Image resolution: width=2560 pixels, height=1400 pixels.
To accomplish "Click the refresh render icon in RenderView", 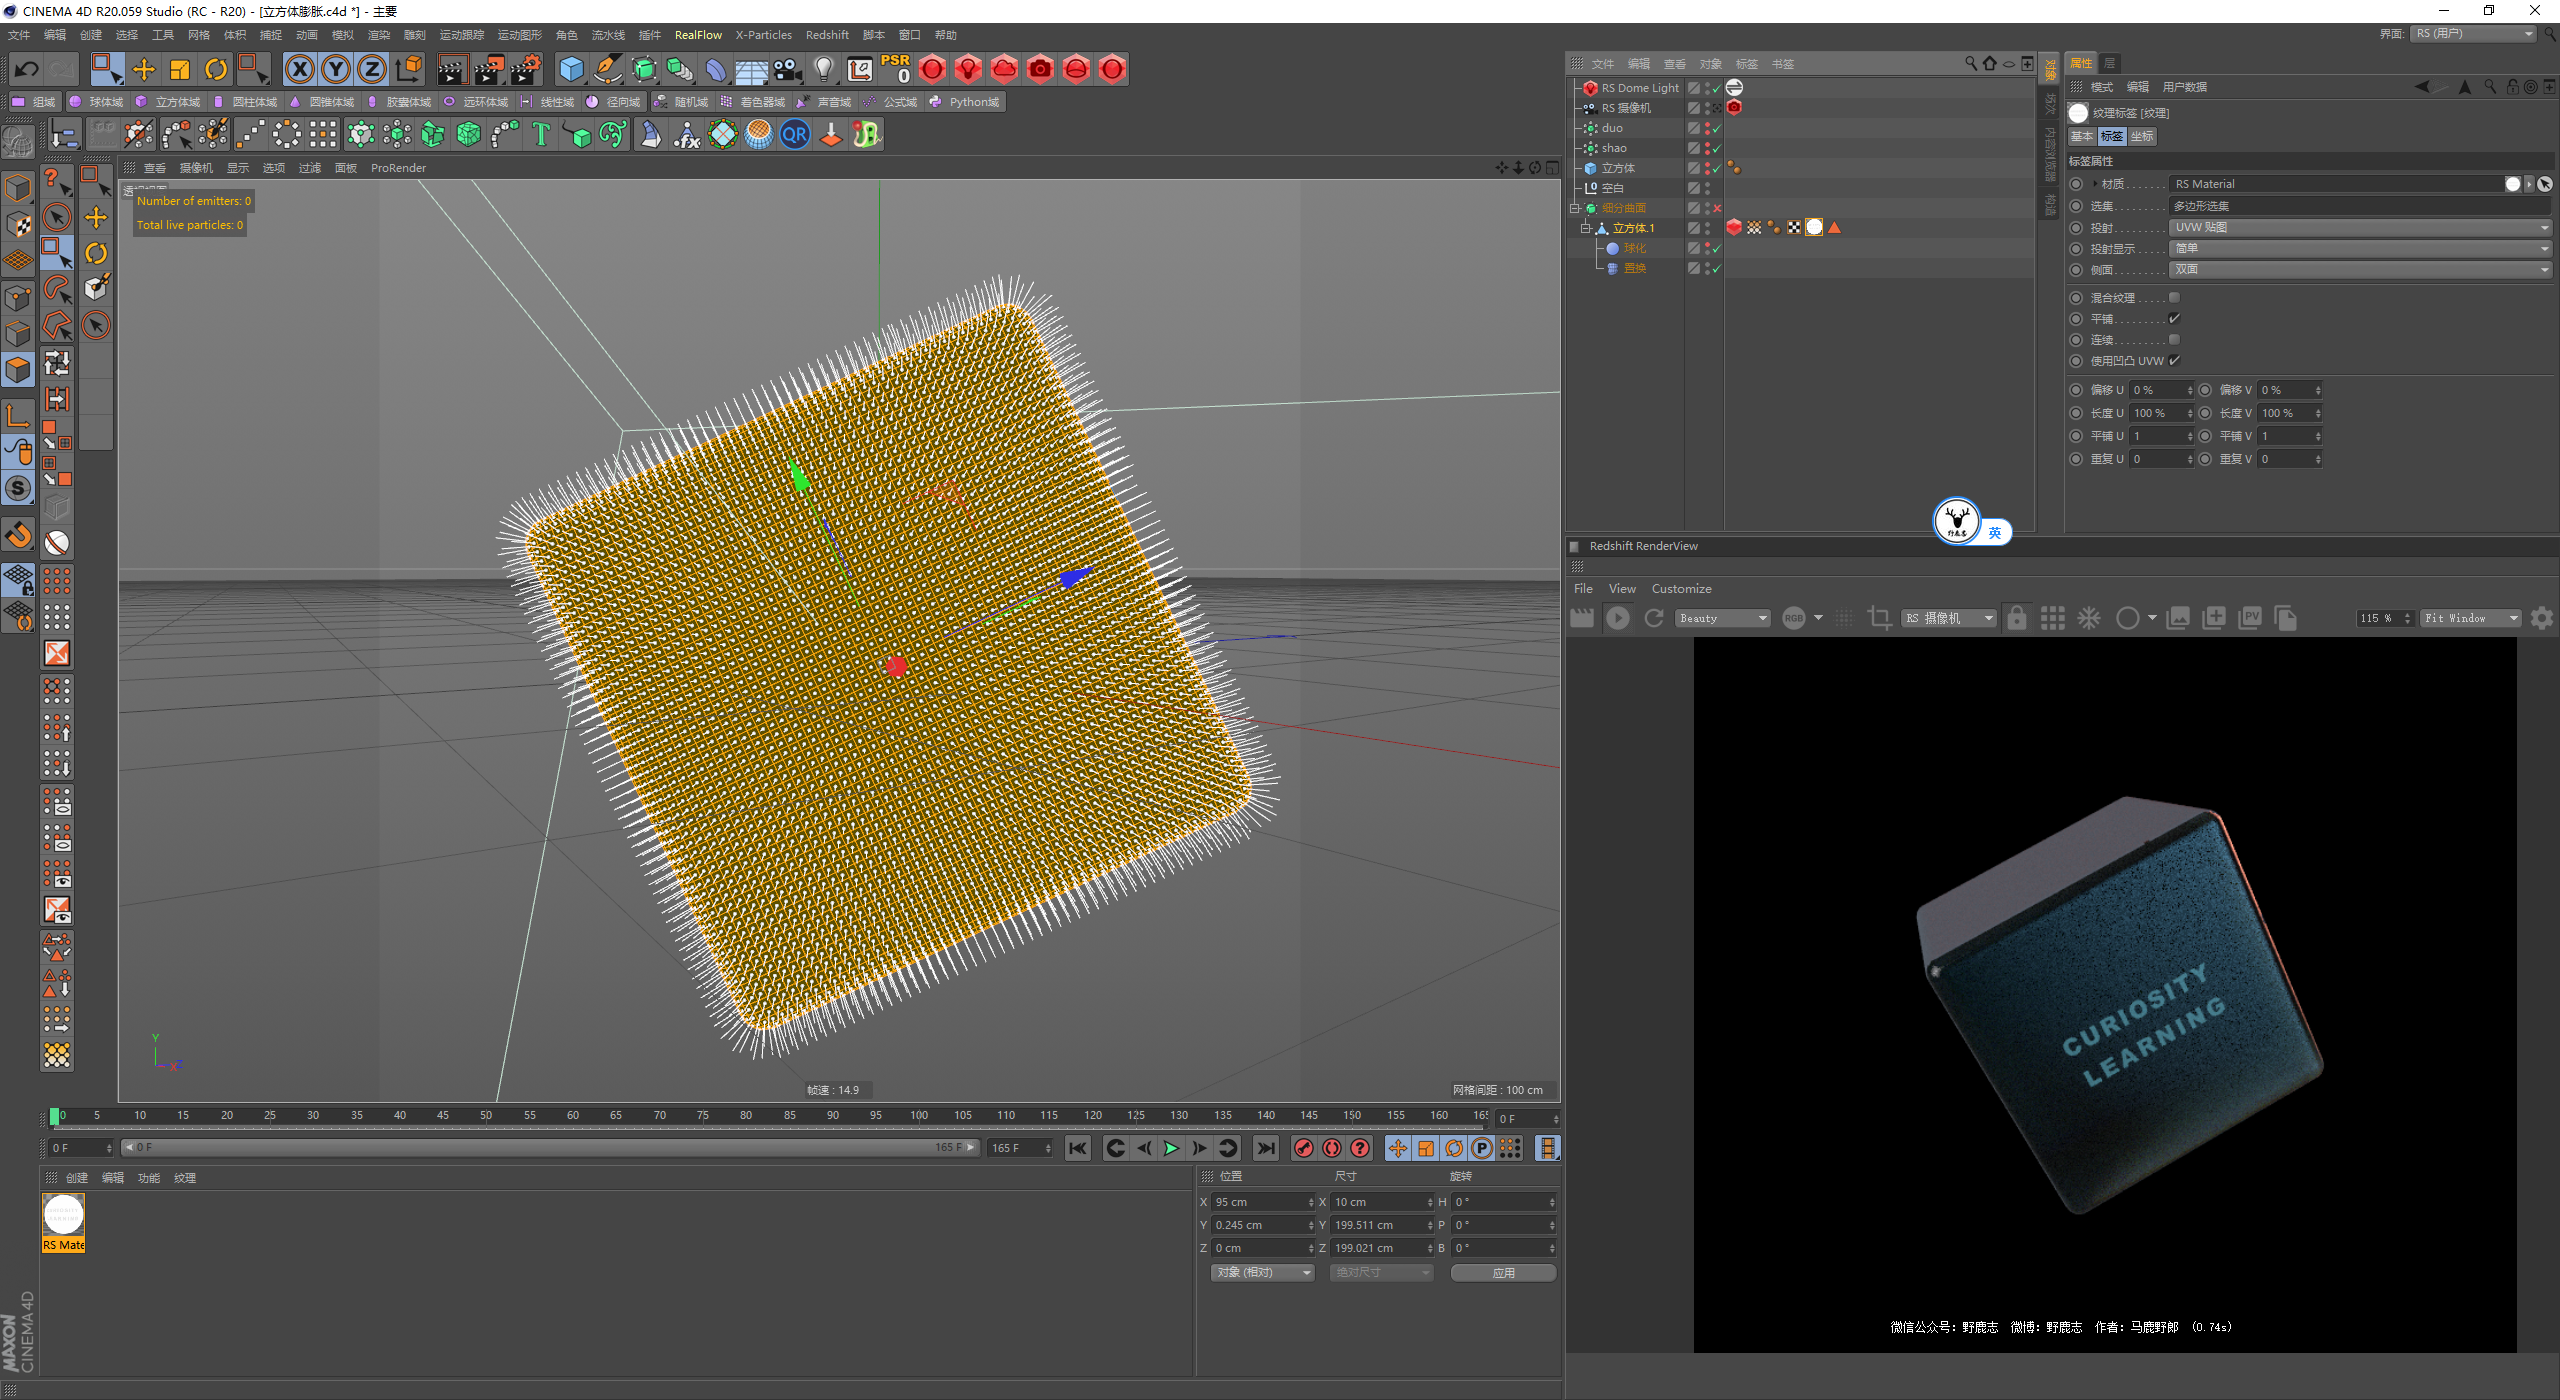I will (x=1654, y=619).
